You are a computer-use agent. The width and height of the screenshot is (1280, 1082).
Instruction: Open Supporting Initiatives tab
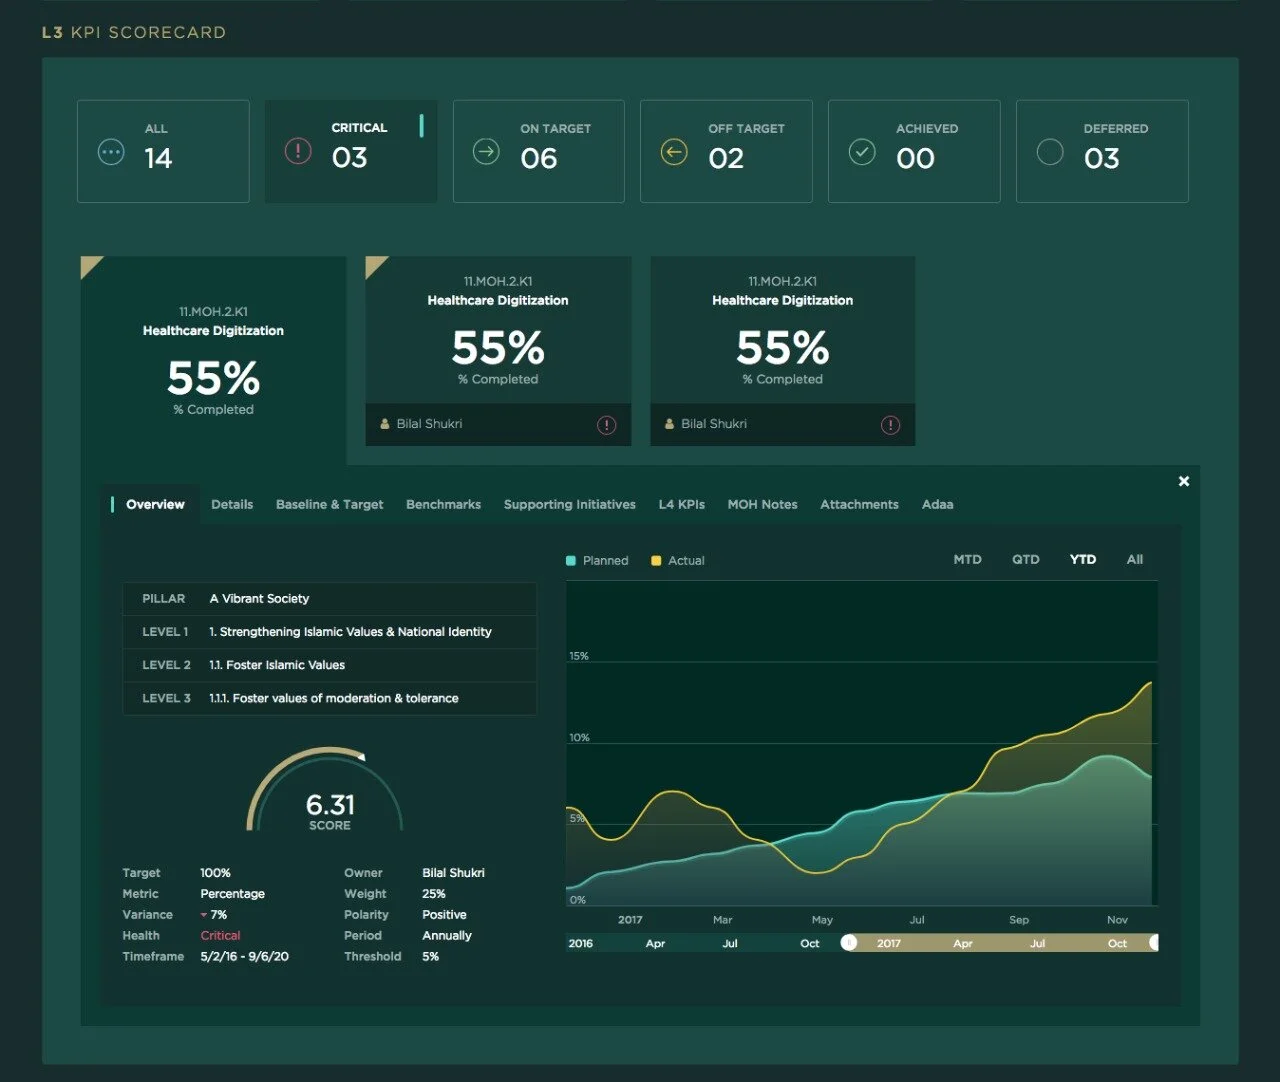coord(570,505)
